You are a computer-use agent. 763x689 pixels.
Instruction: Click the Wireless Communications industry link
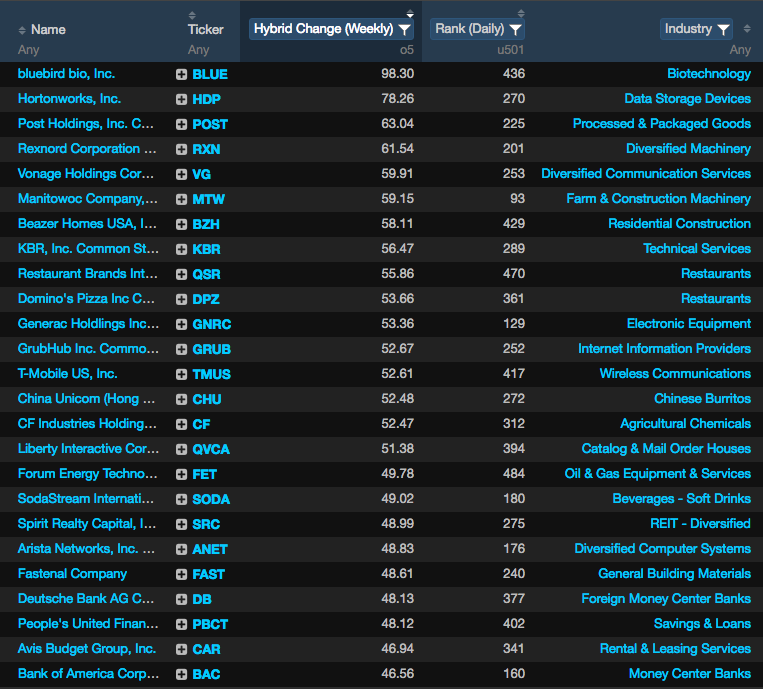click(675, 374)
